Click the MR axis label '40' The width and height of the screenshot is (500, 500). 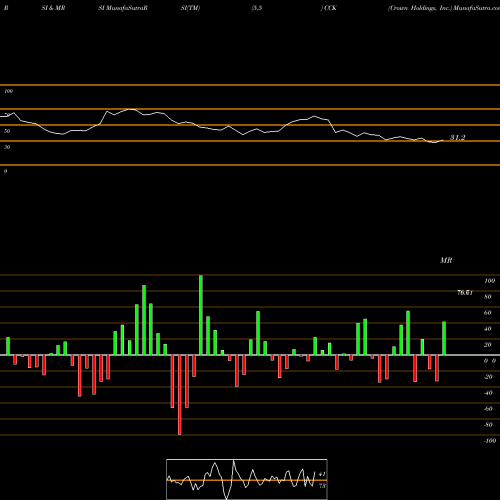[x=487, y=329]
